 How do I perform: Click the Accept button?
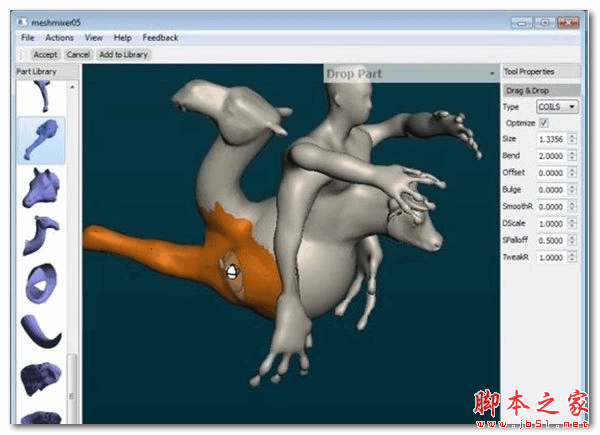[x=45, y=55]
